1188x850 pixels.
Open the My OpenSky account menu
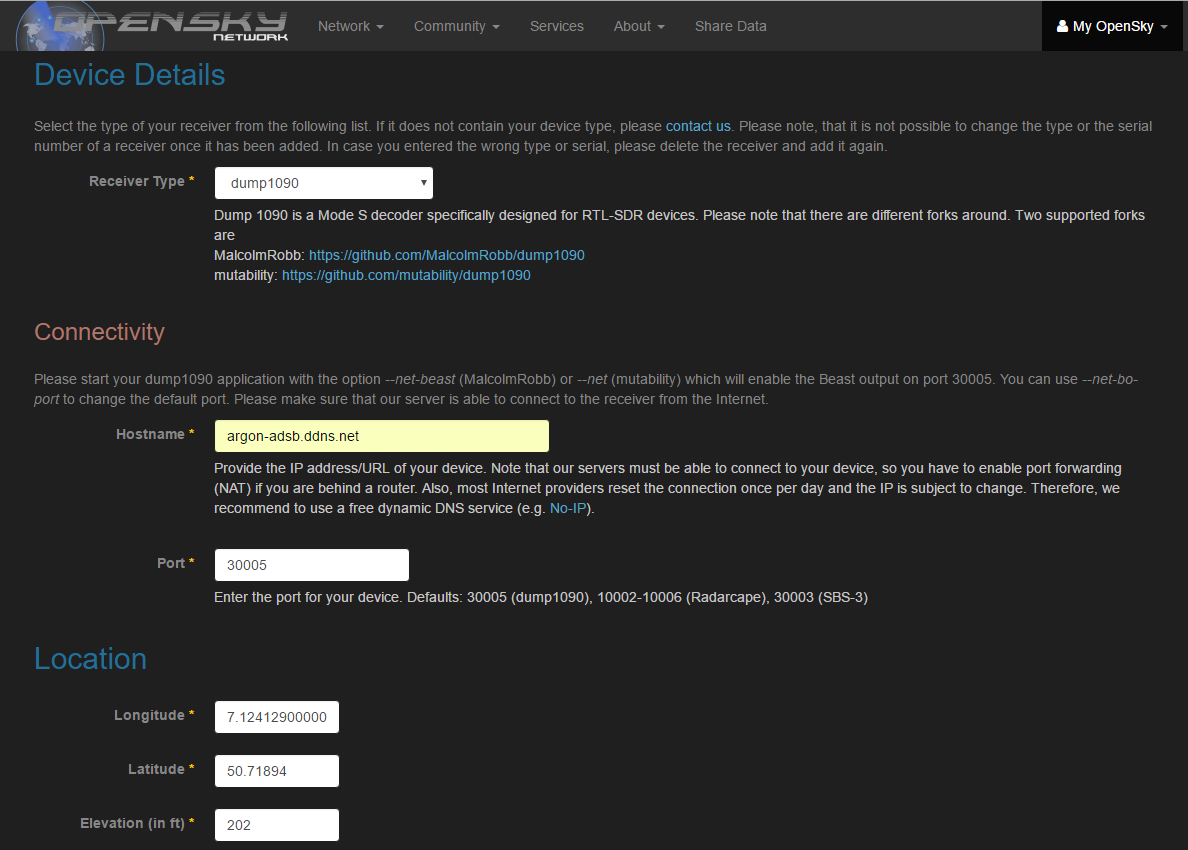pyautogui.click(x=1112, y=26)
